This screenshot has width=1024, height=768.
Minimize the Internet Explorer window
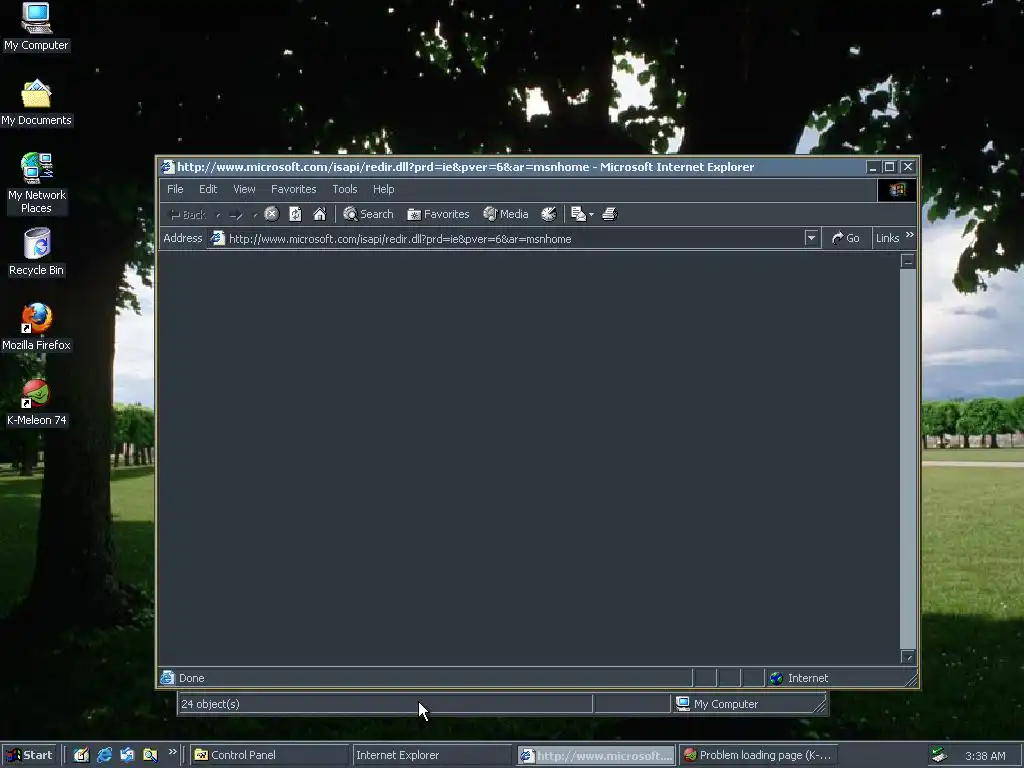[873, 167]
